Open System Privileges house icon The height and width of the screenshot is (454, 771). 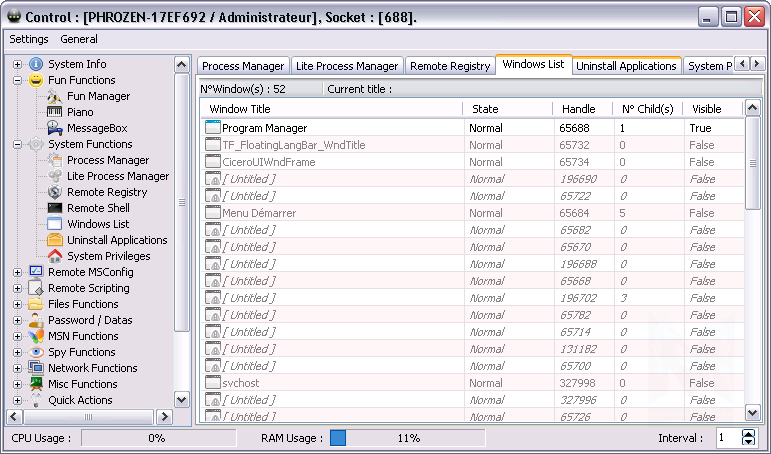pos(55,256)
